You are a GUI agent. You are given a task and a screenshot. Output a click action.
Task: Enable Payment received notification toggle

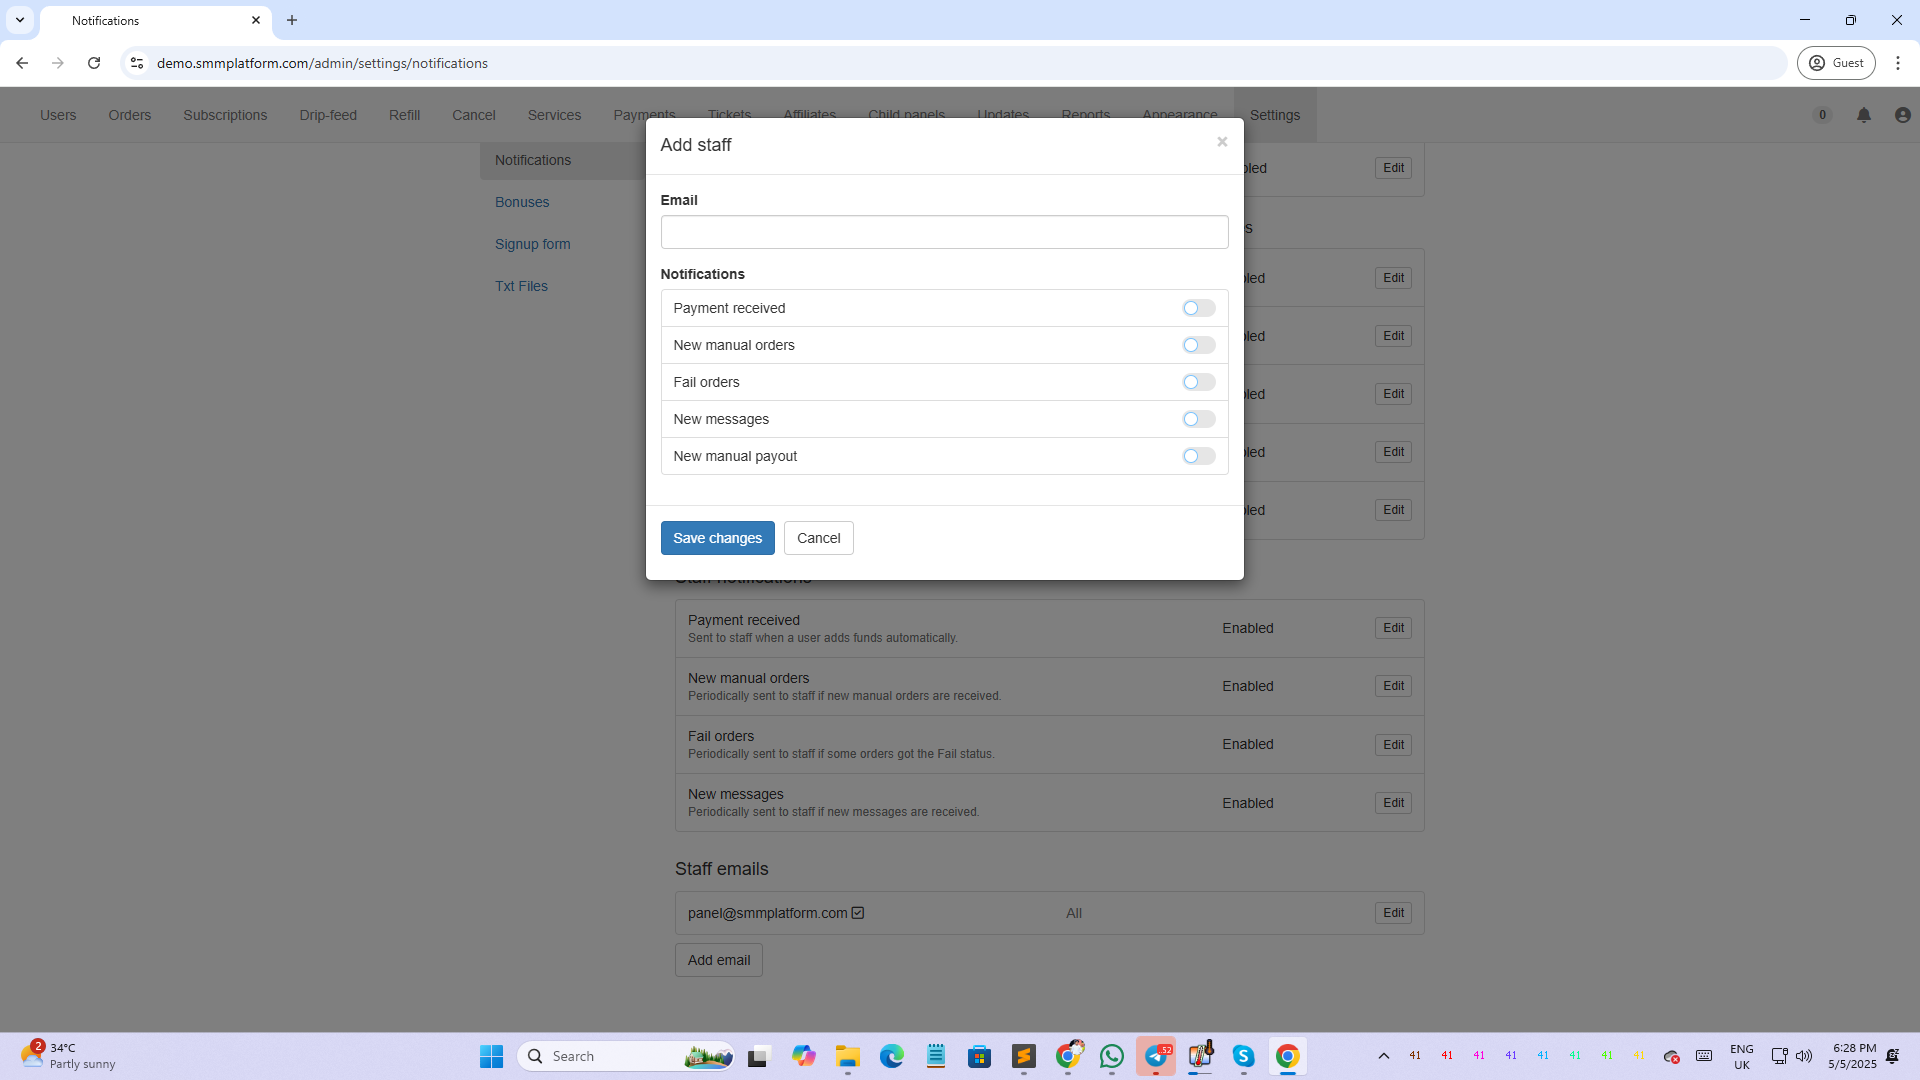[x=1198, y=308]
